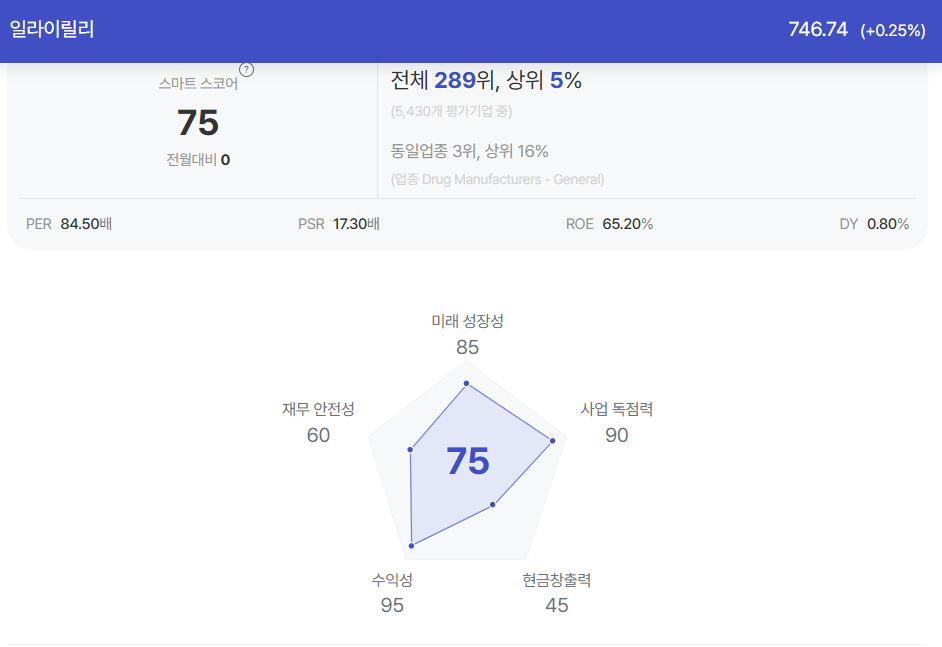Click the ROE 65.20% metric

[609, 224]
